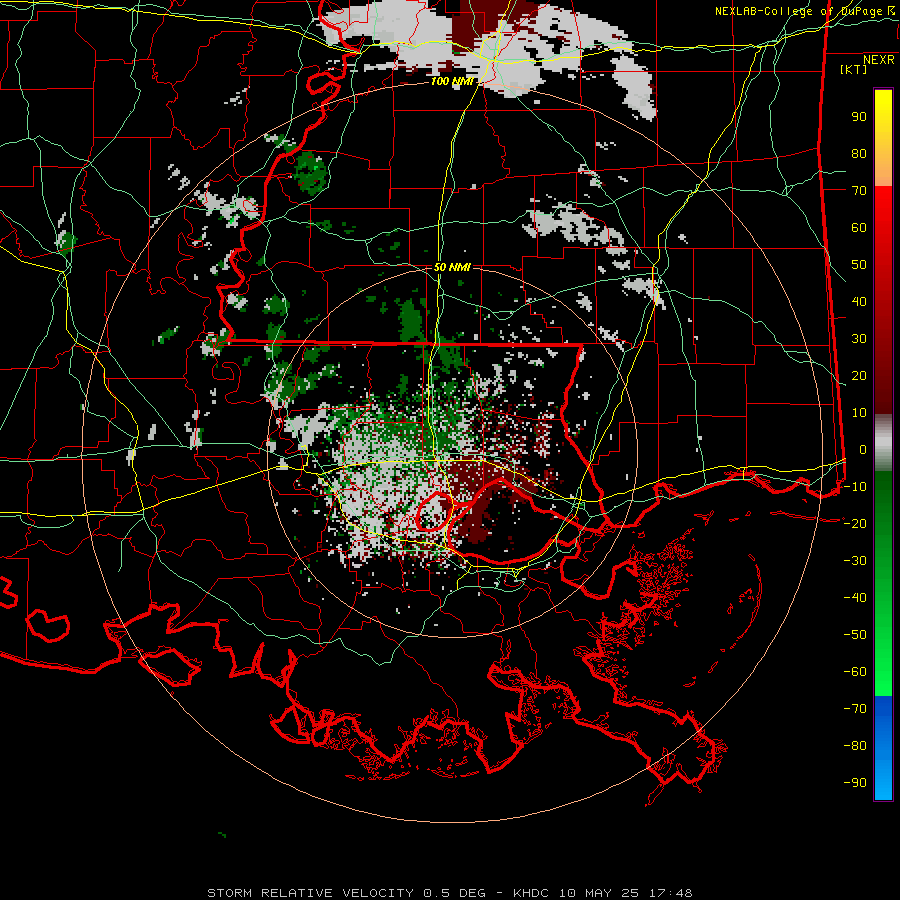
Task: Select the 50 NMI range ring label
Action: click(452, 267)
